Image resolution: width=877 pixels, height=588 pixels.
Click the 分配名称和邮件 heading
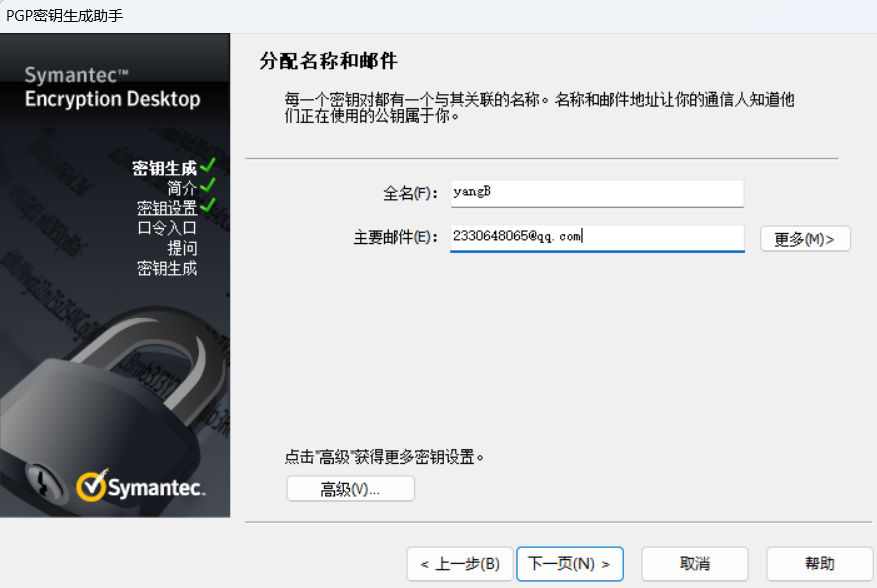328,61
